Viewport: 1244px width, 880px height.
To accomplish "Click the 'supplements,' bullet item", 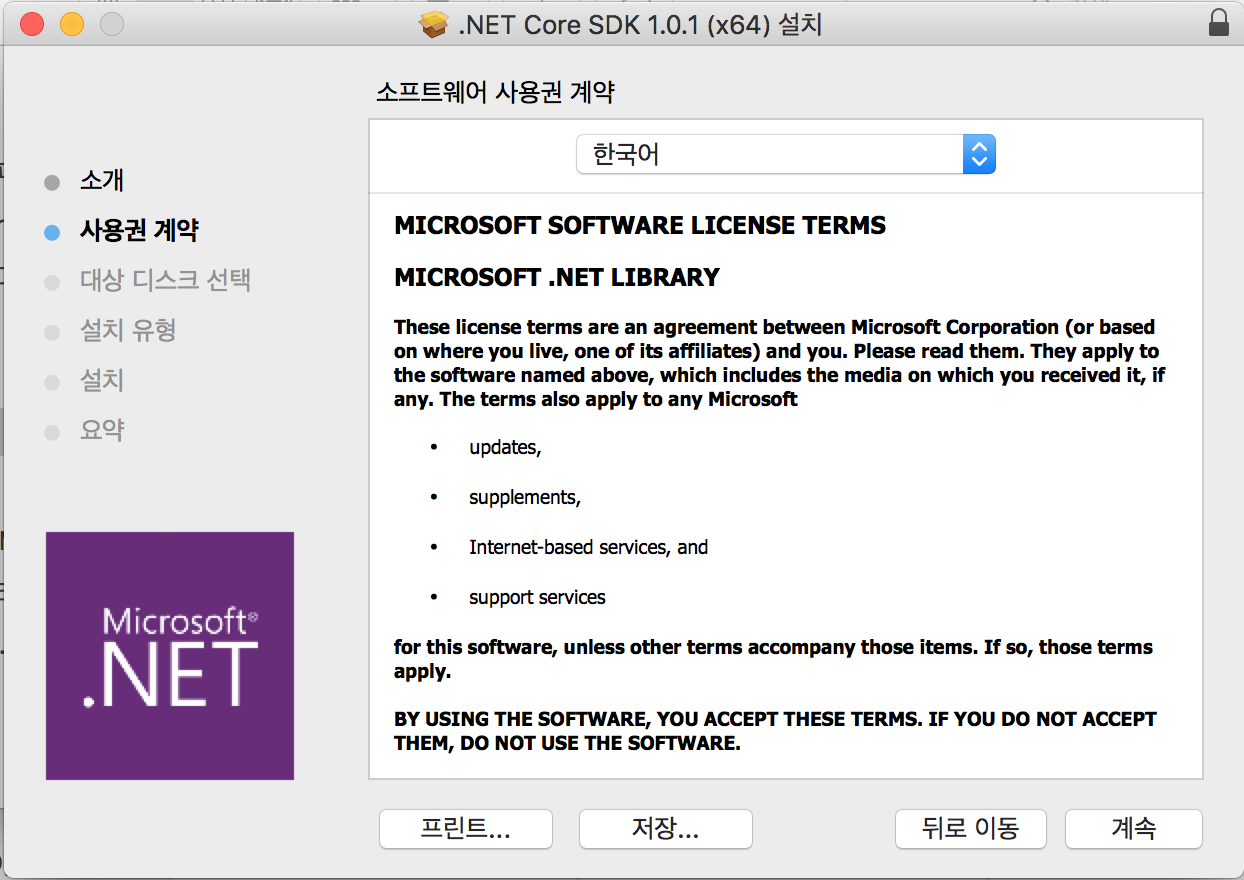I will tap(525, 498).
